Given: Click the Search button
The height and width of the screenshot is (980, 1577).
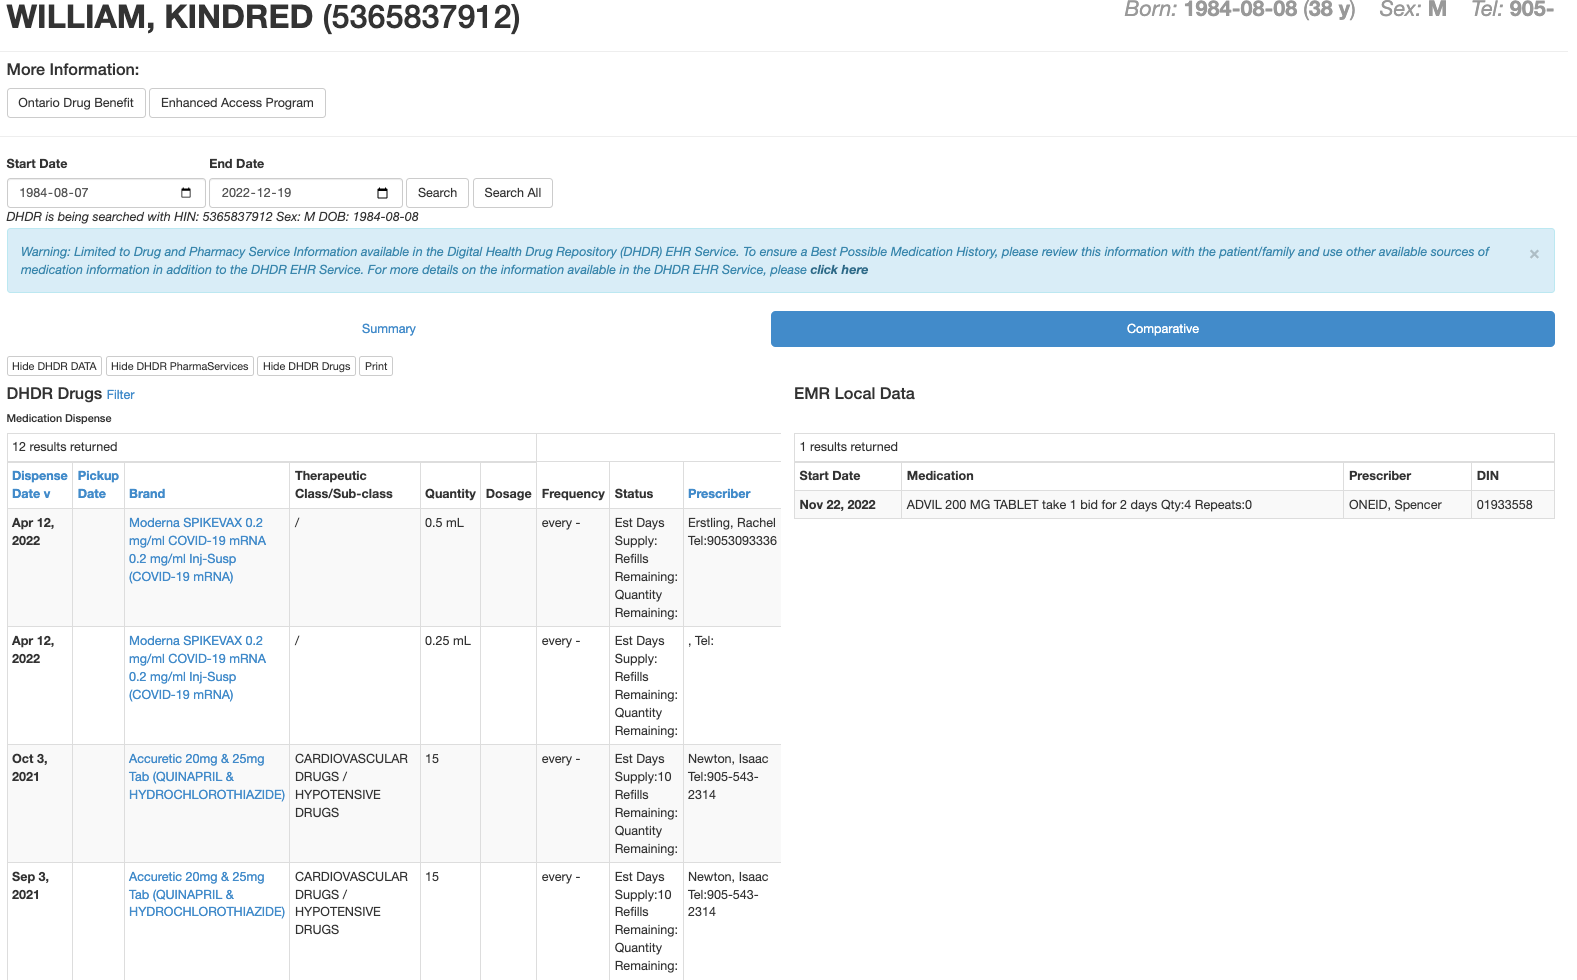Looking at the screenshot, I should (437, 193).
